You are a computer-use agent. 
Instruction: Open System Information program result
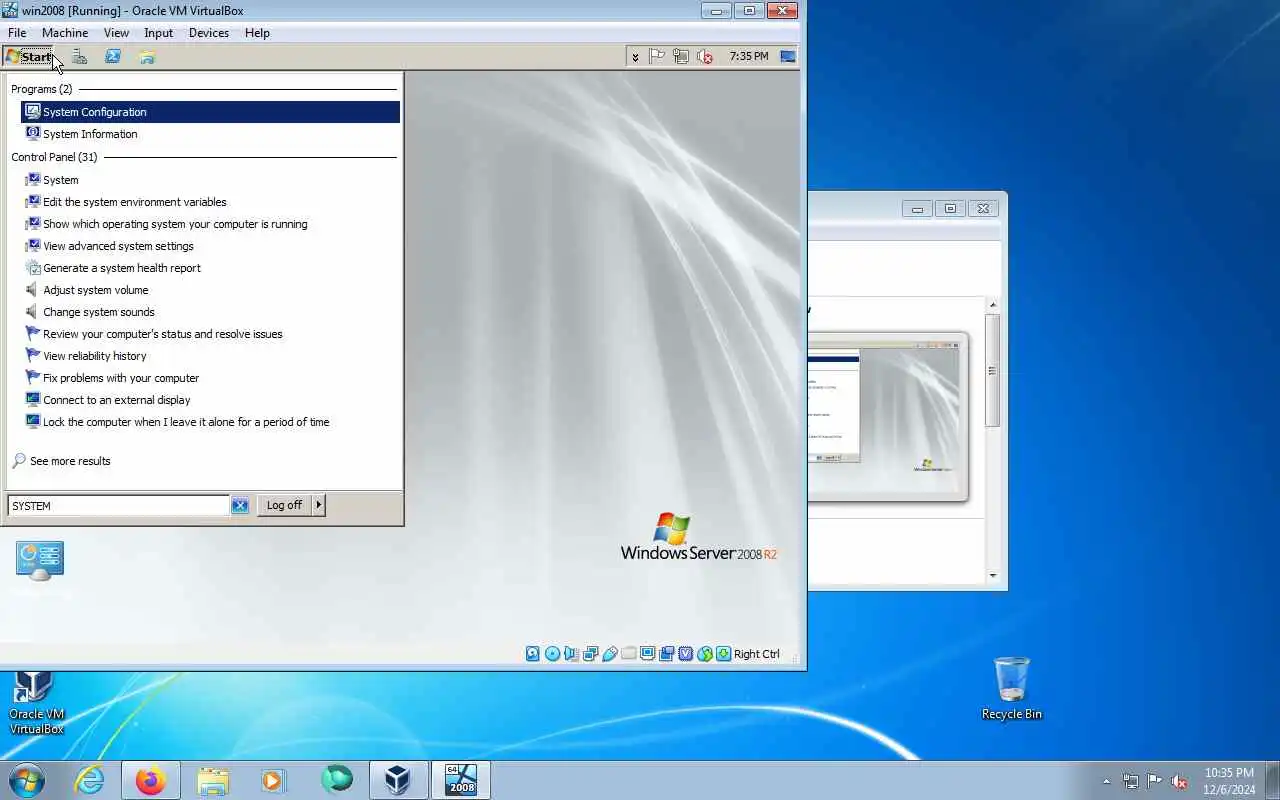pyautogui.click(x=211, y=134)
